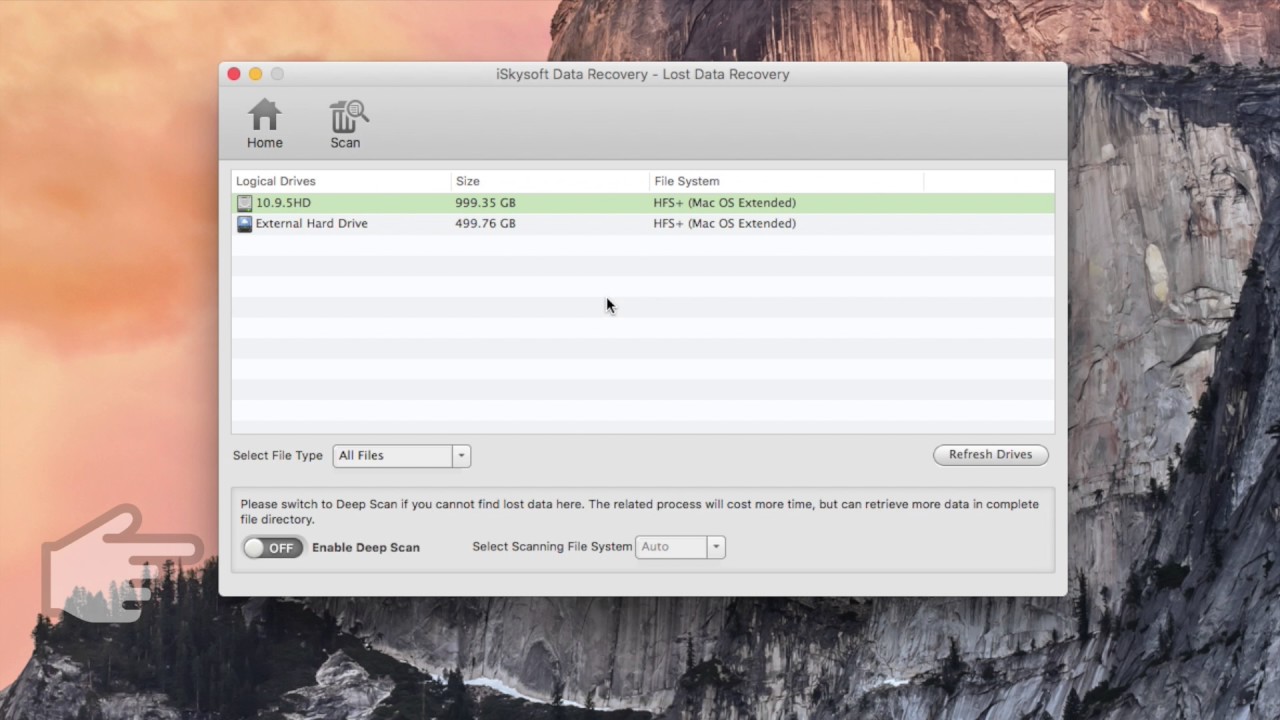
Task: Click the Enable Deep Scan label
Action: (x=366, y=548)
